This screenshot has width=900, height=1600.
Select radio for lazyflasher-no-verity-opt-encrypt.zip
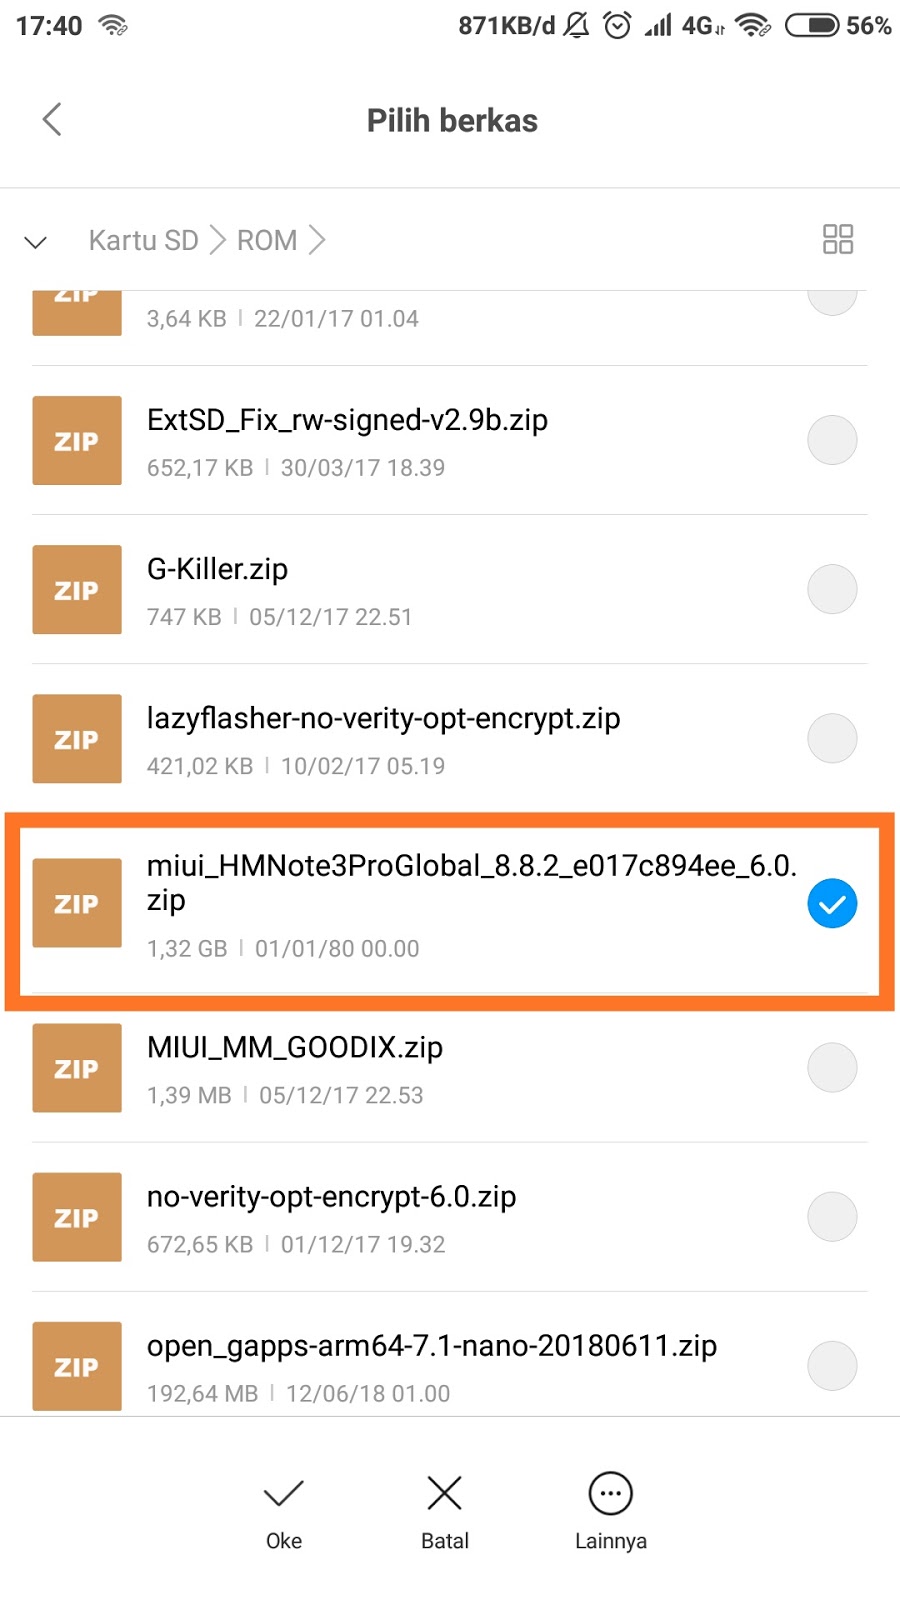click(x=832, y=739)
